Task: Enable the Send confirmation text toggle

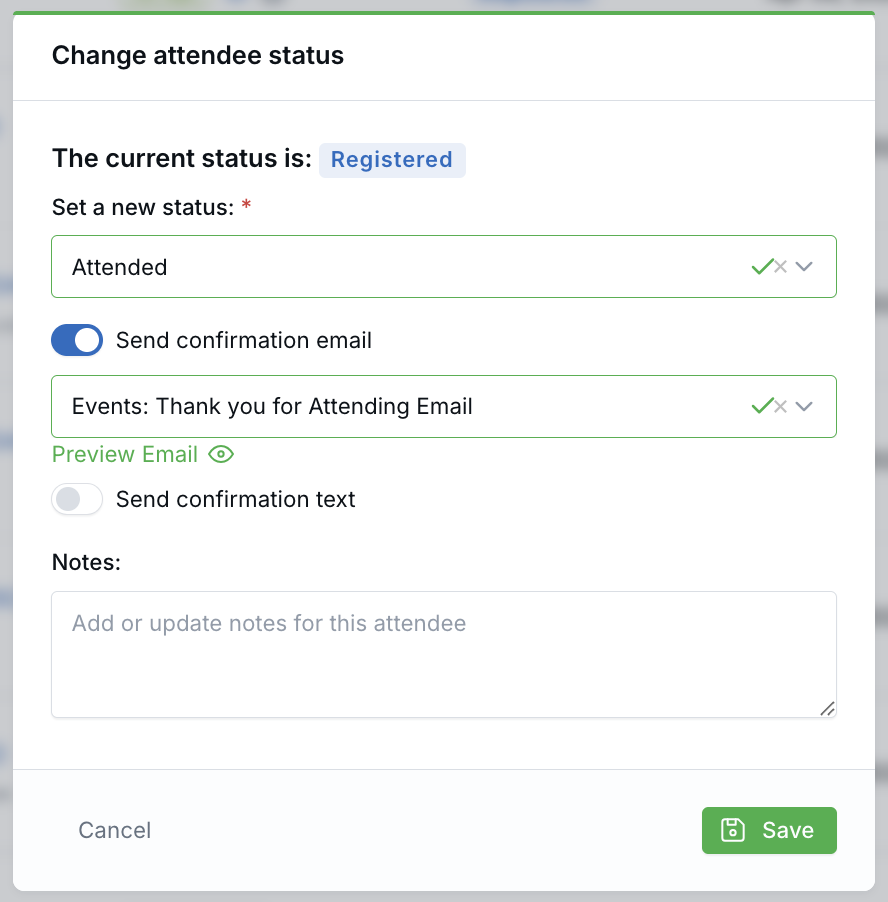Action: coord(77,499)
